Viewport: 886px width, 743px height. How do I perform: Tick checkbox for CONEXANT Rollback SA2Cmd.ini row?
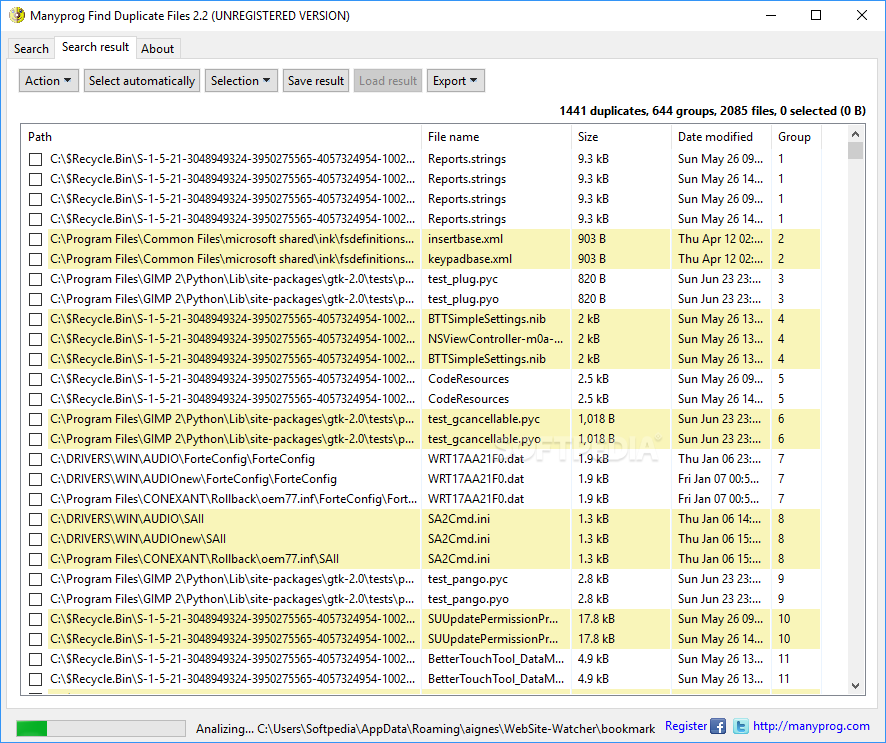(x=36, y=559)
